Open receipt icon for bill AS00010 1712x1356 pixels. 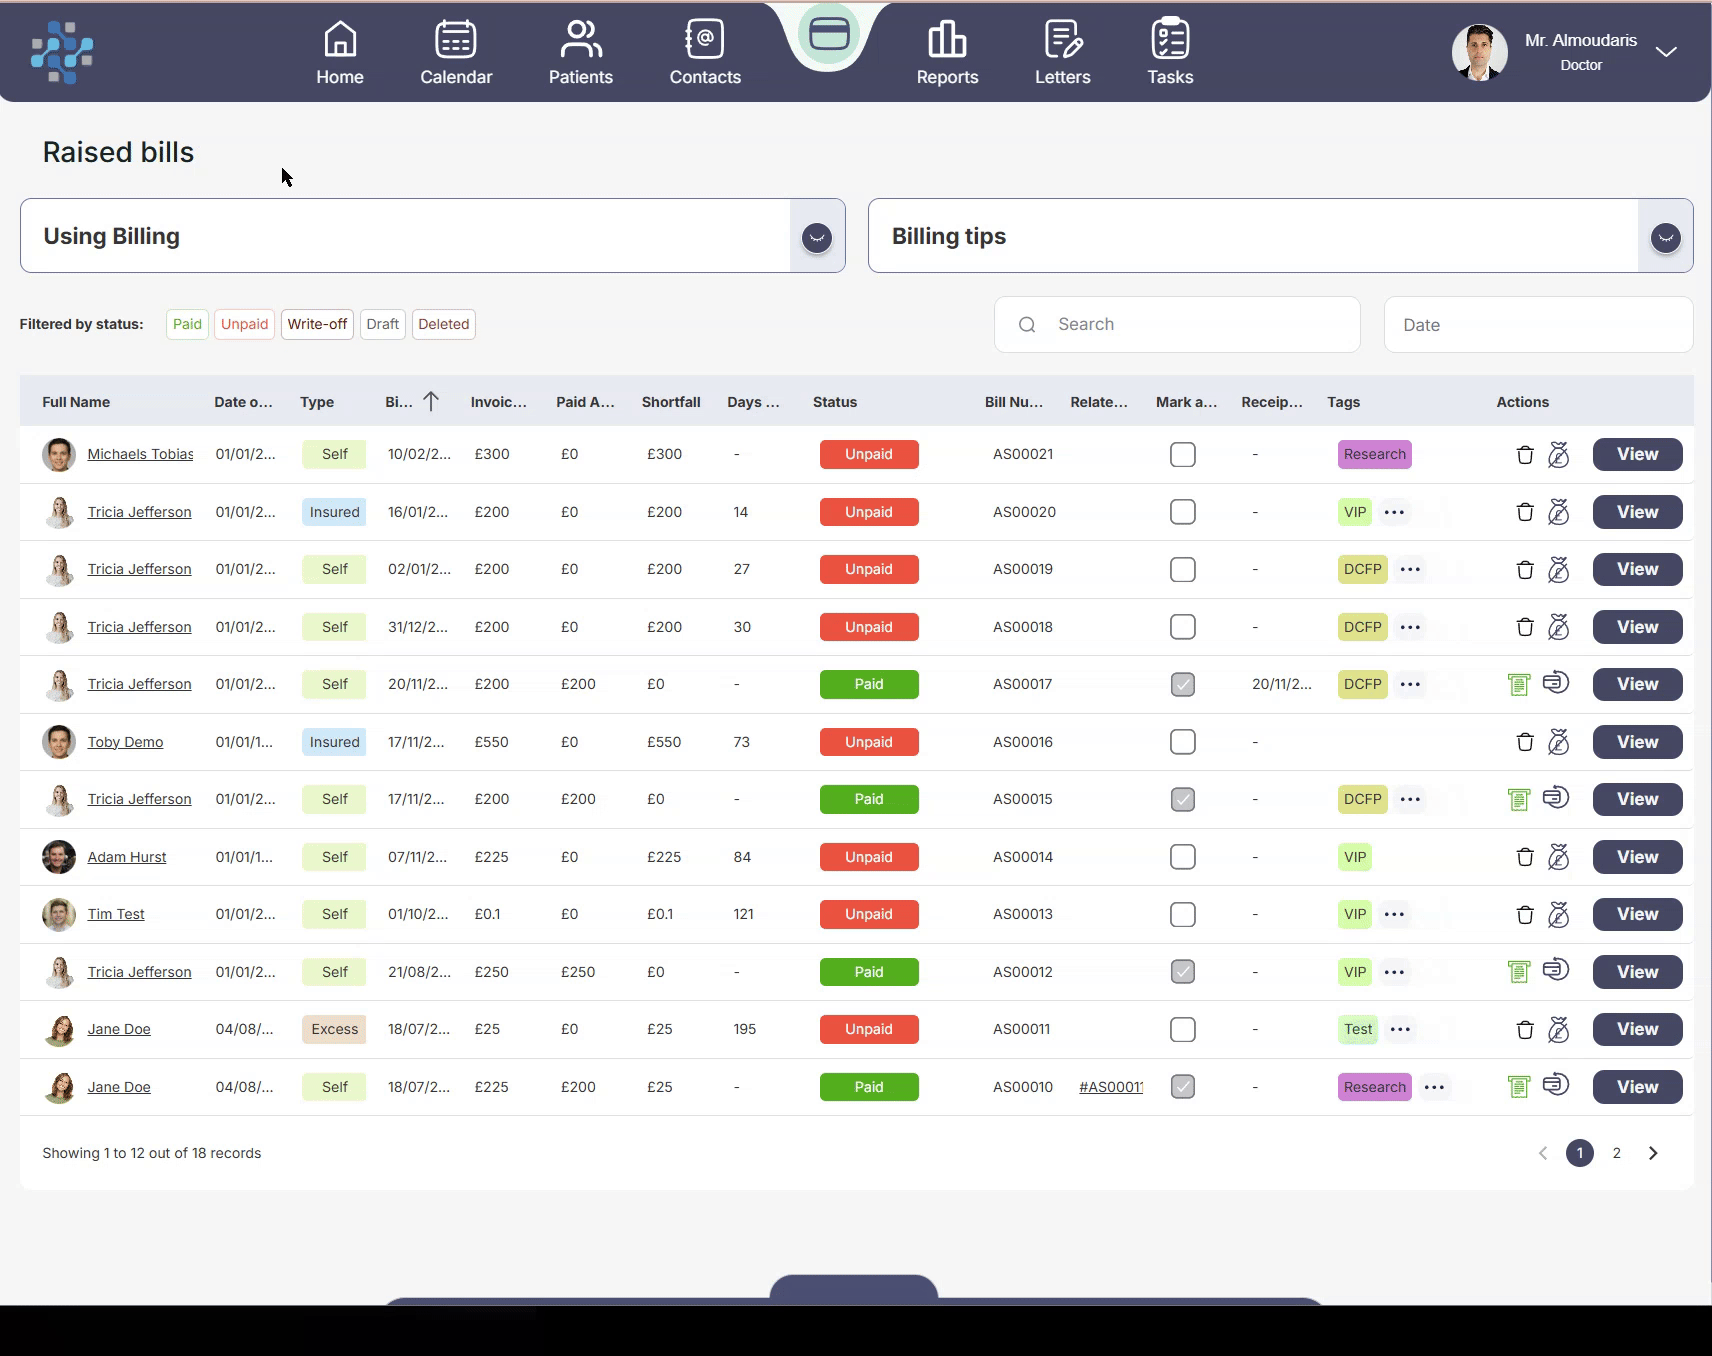coord(1518,1087)
